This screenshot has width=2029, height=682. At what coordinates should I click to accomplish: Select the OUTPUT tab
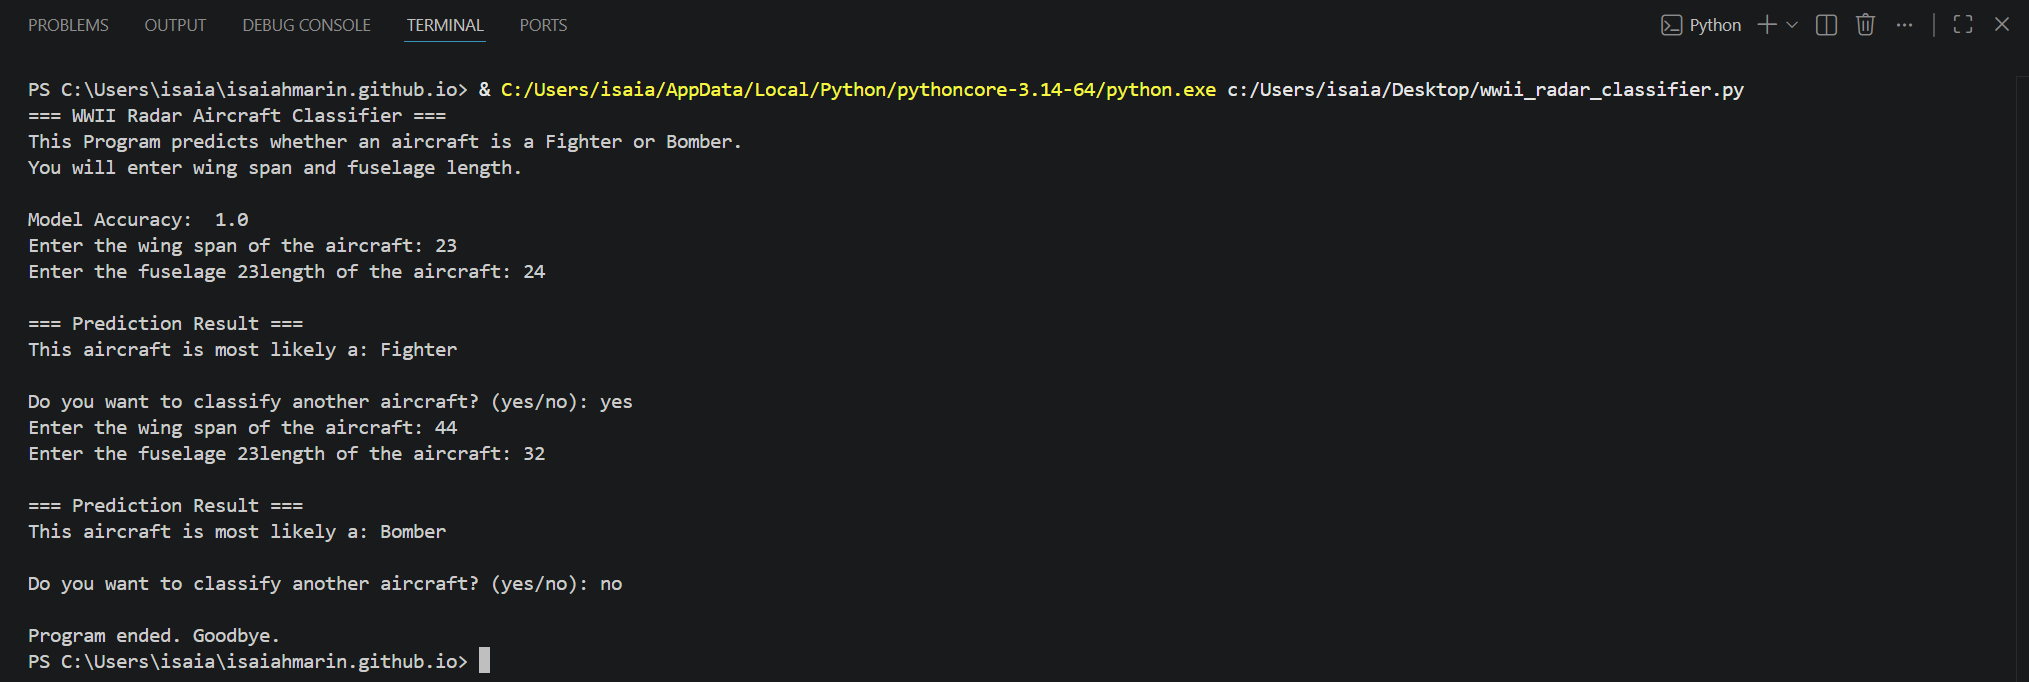[x=175, y=24]
